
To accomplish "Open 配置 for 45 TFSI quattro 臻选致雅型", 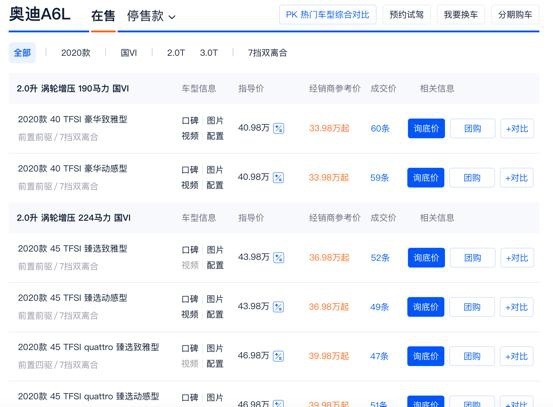I will [215, 364].
